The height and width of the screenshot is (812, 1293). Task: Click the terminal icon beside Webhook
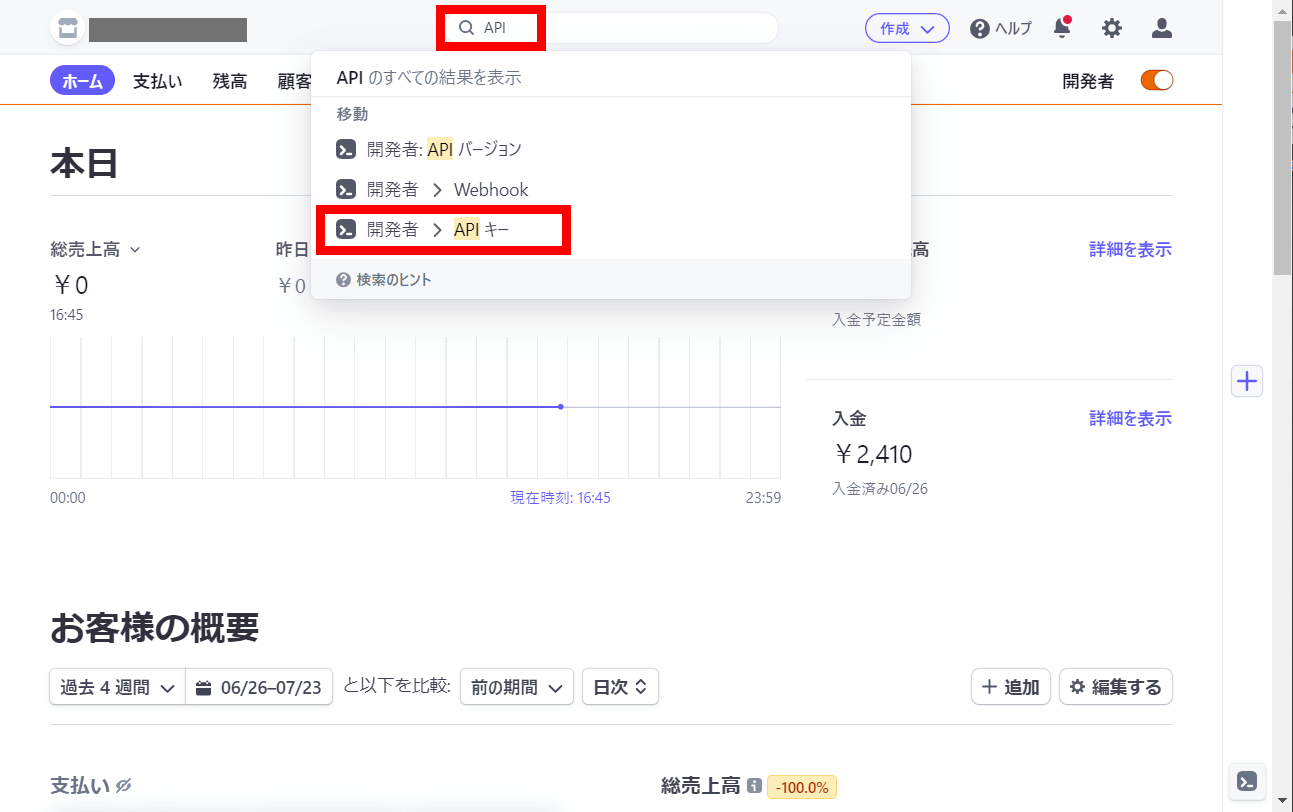(346, 189)
